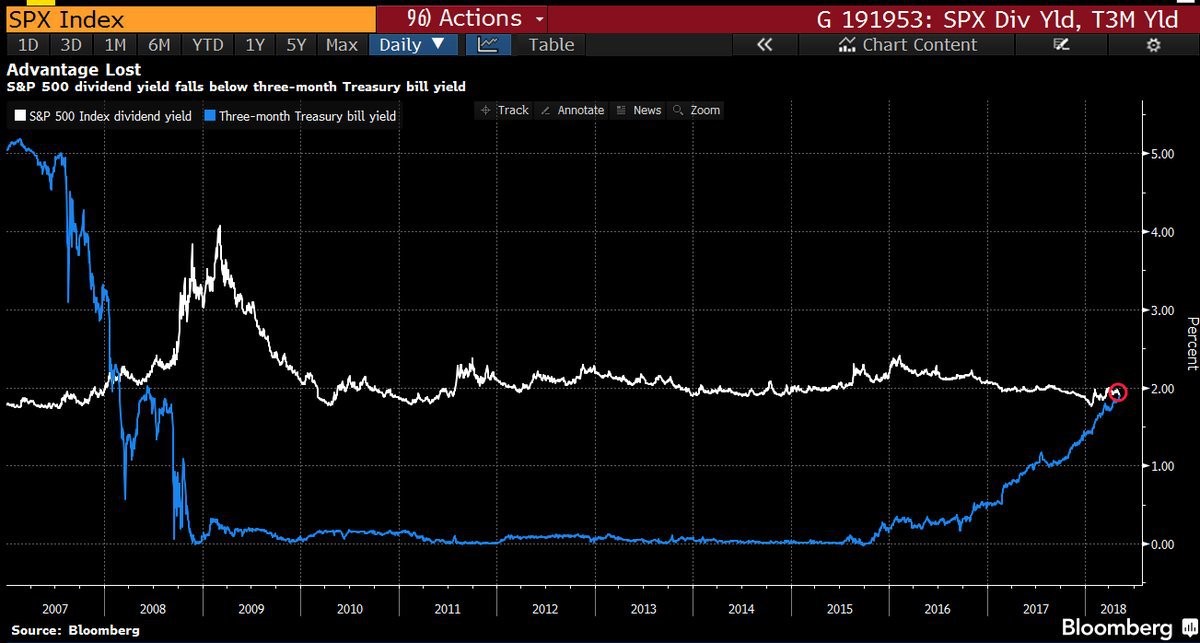Click the YTD range button
This screenshot has width=1200, height=643.
click(207, 44)
